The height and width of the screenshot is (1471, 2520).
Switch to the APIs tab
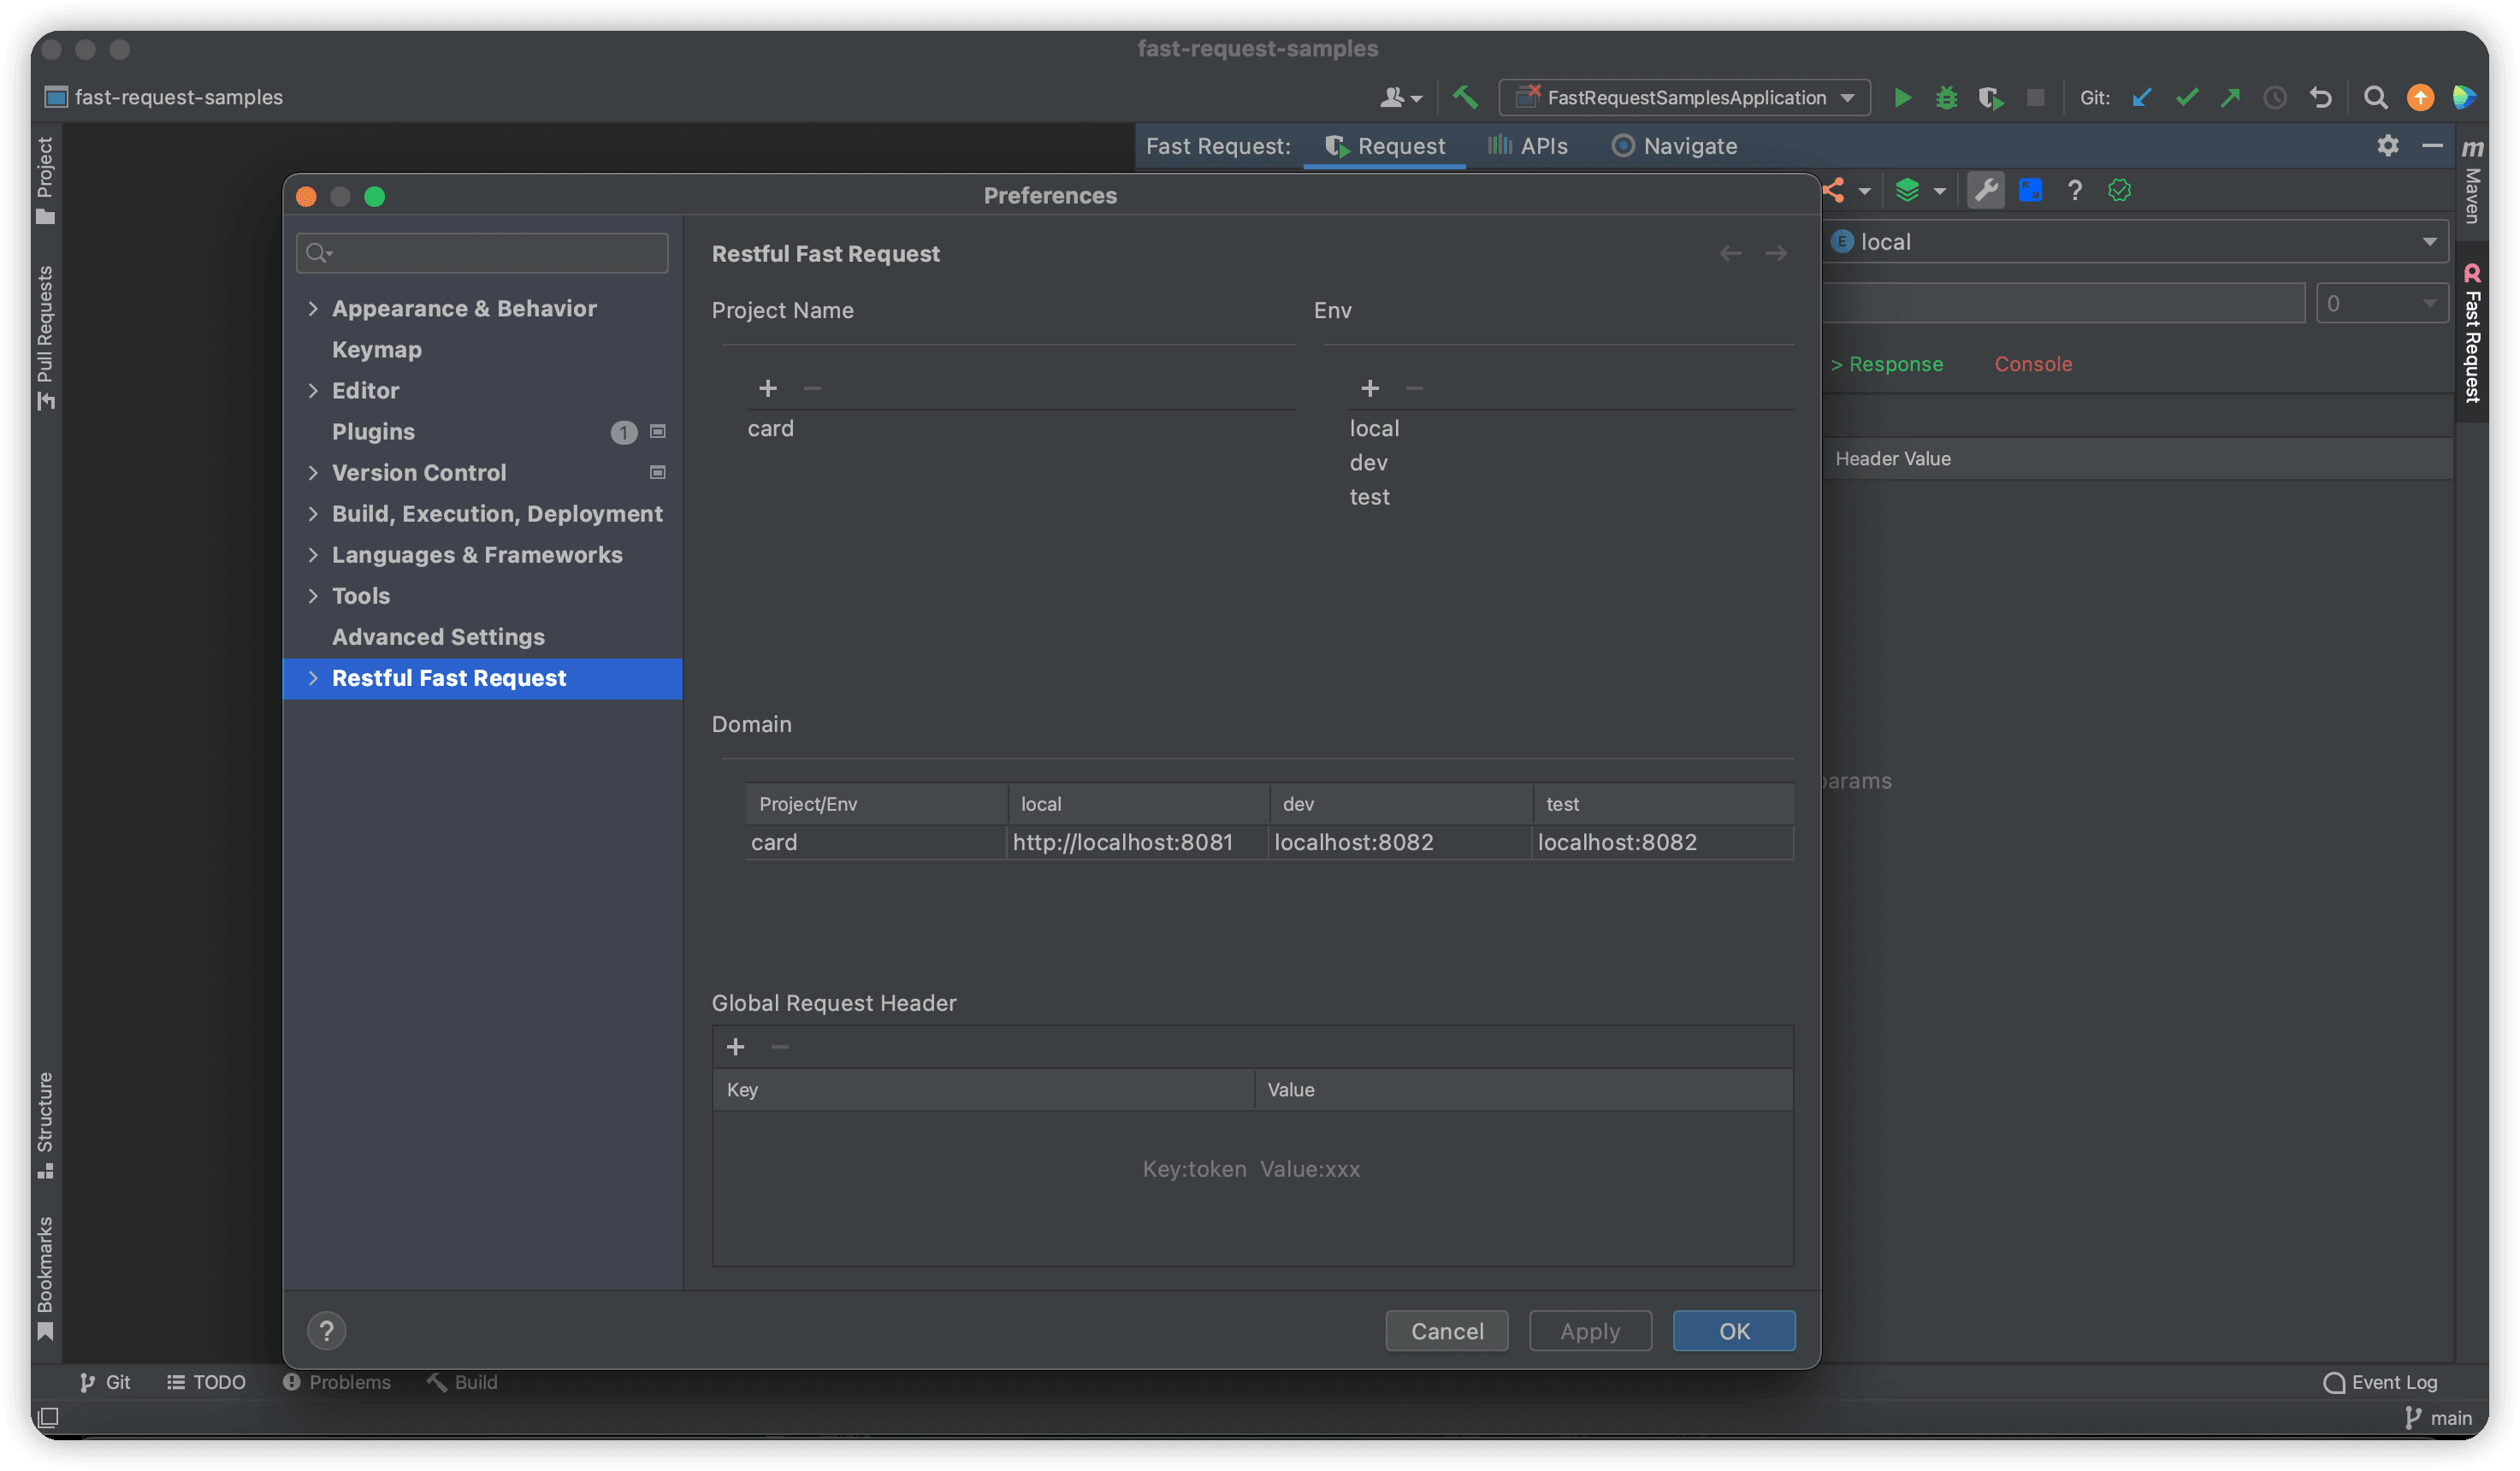coord(1527,145)
